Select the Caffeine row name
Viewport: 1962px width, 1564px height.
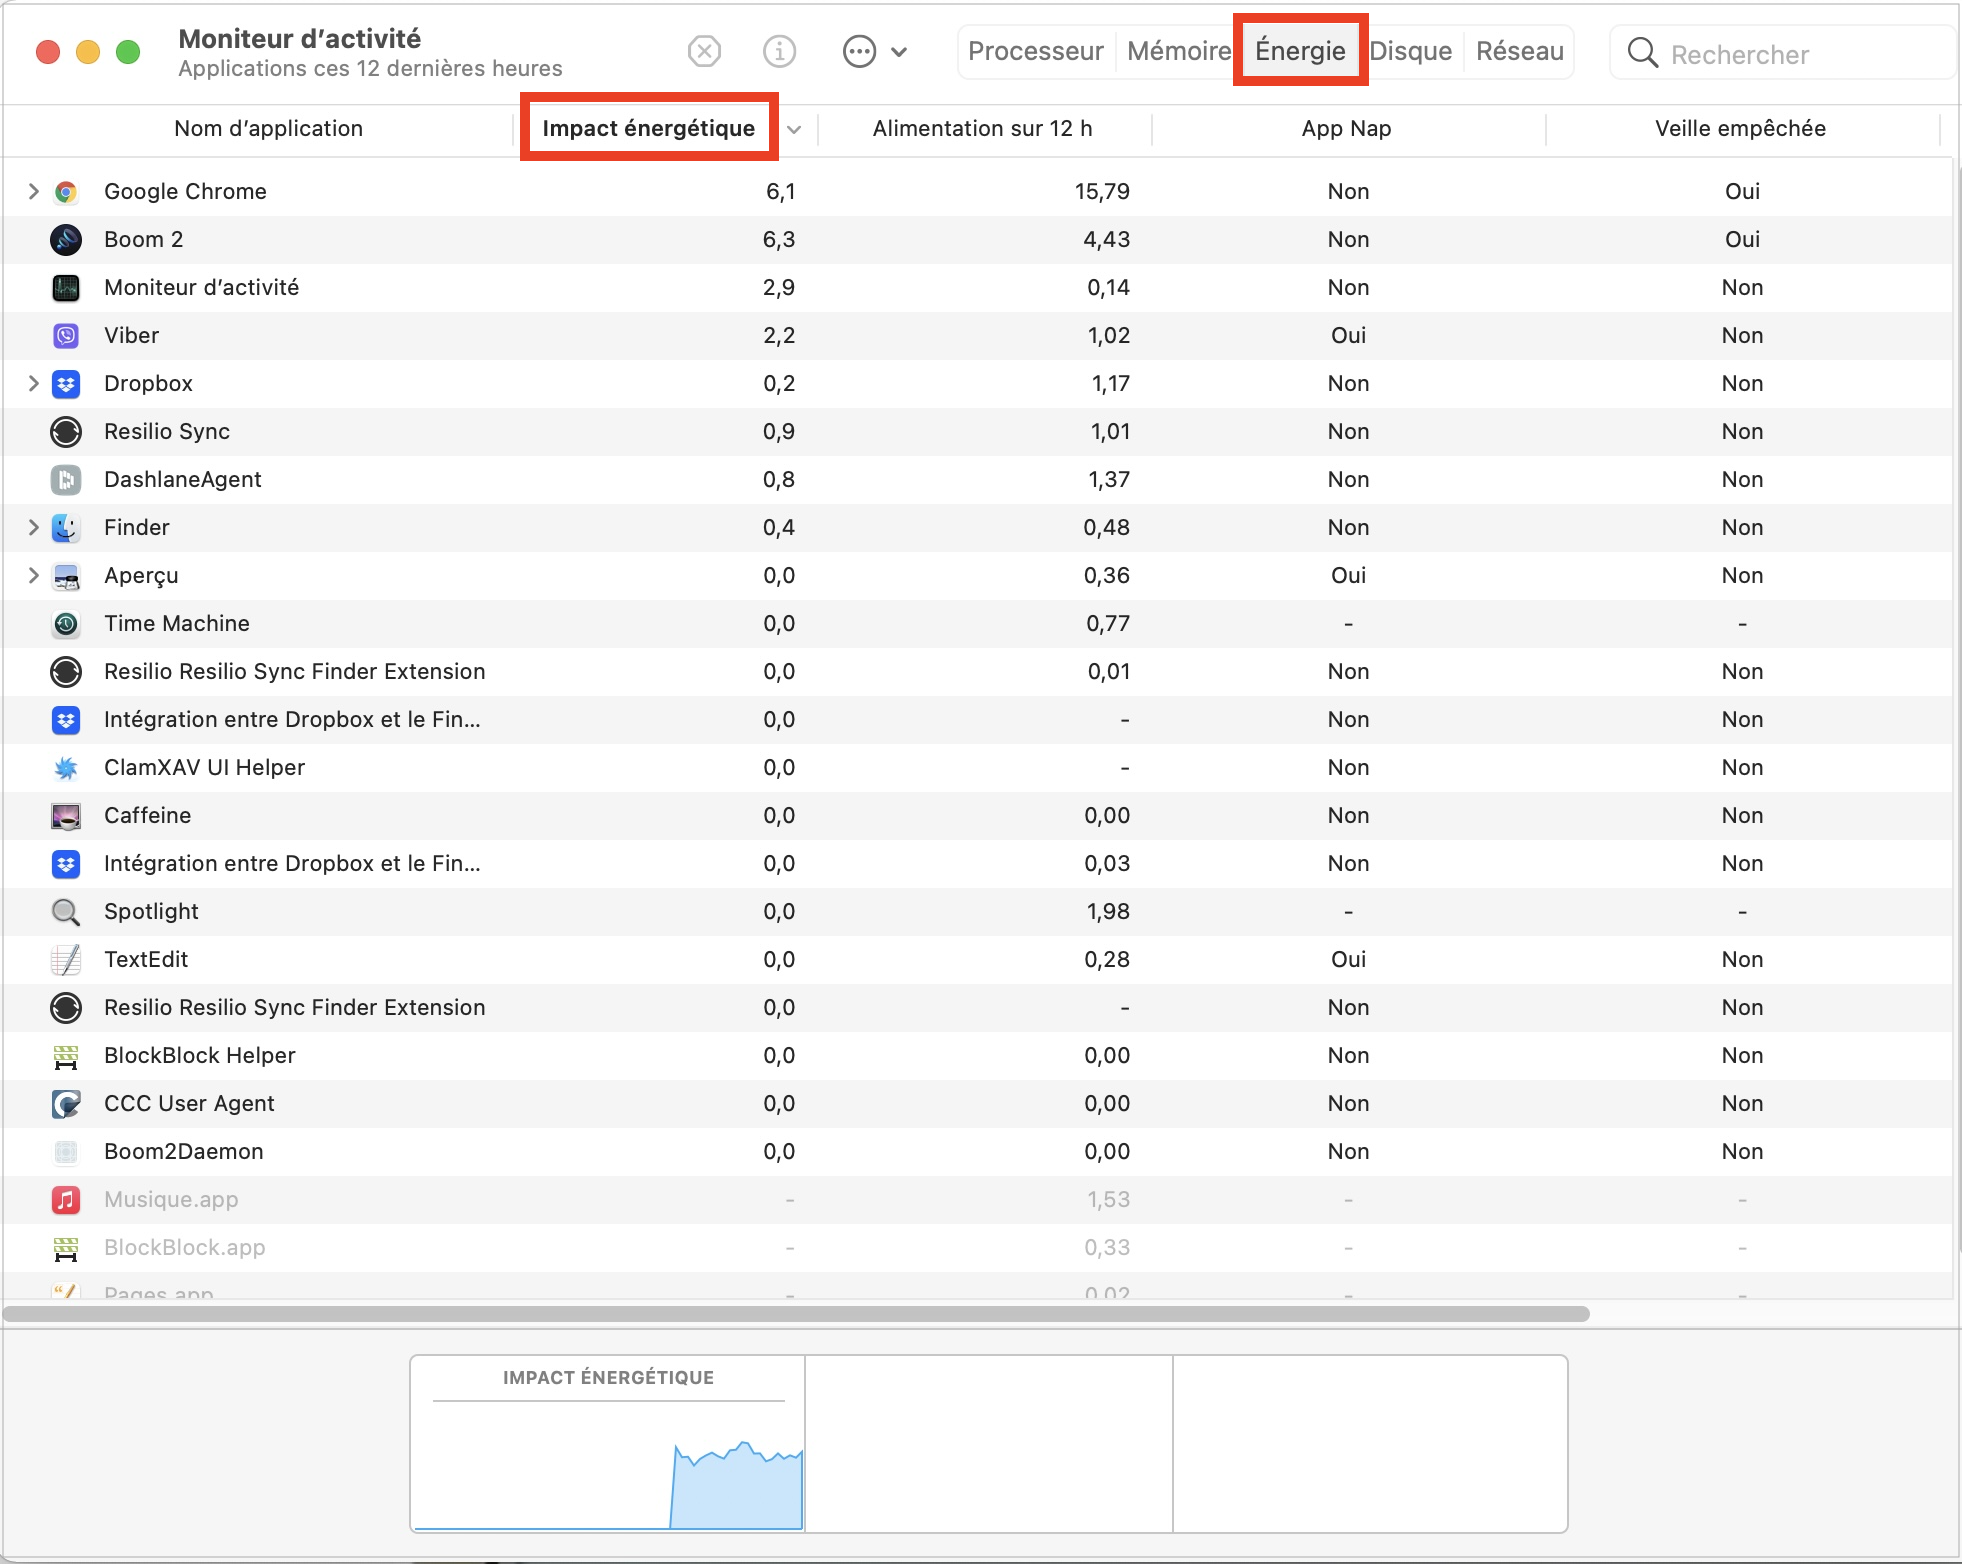tap(147, 816)
